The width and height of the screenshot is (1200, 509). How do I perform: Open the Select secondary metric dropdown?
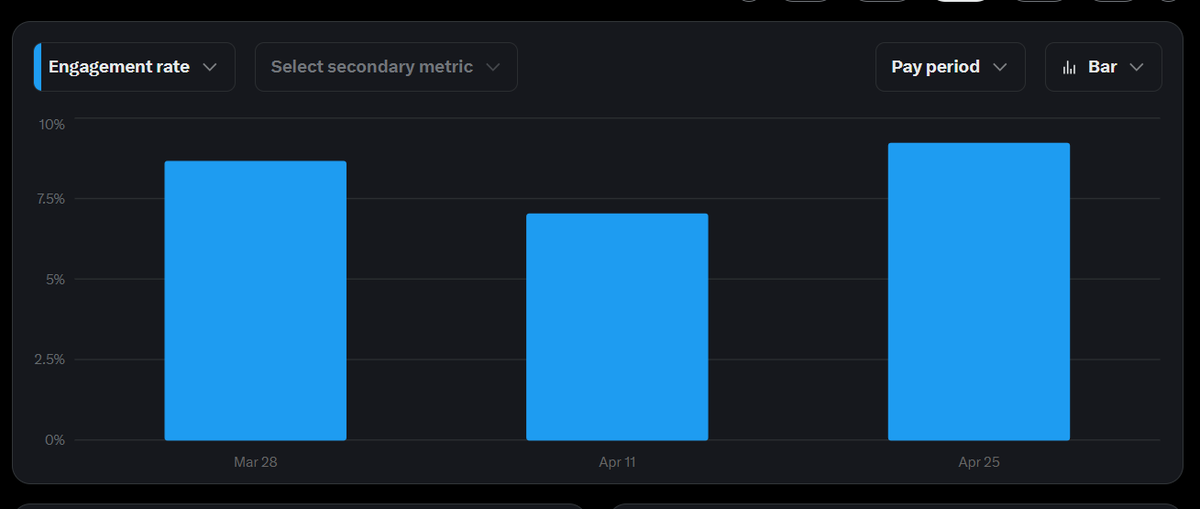(386, 67)
